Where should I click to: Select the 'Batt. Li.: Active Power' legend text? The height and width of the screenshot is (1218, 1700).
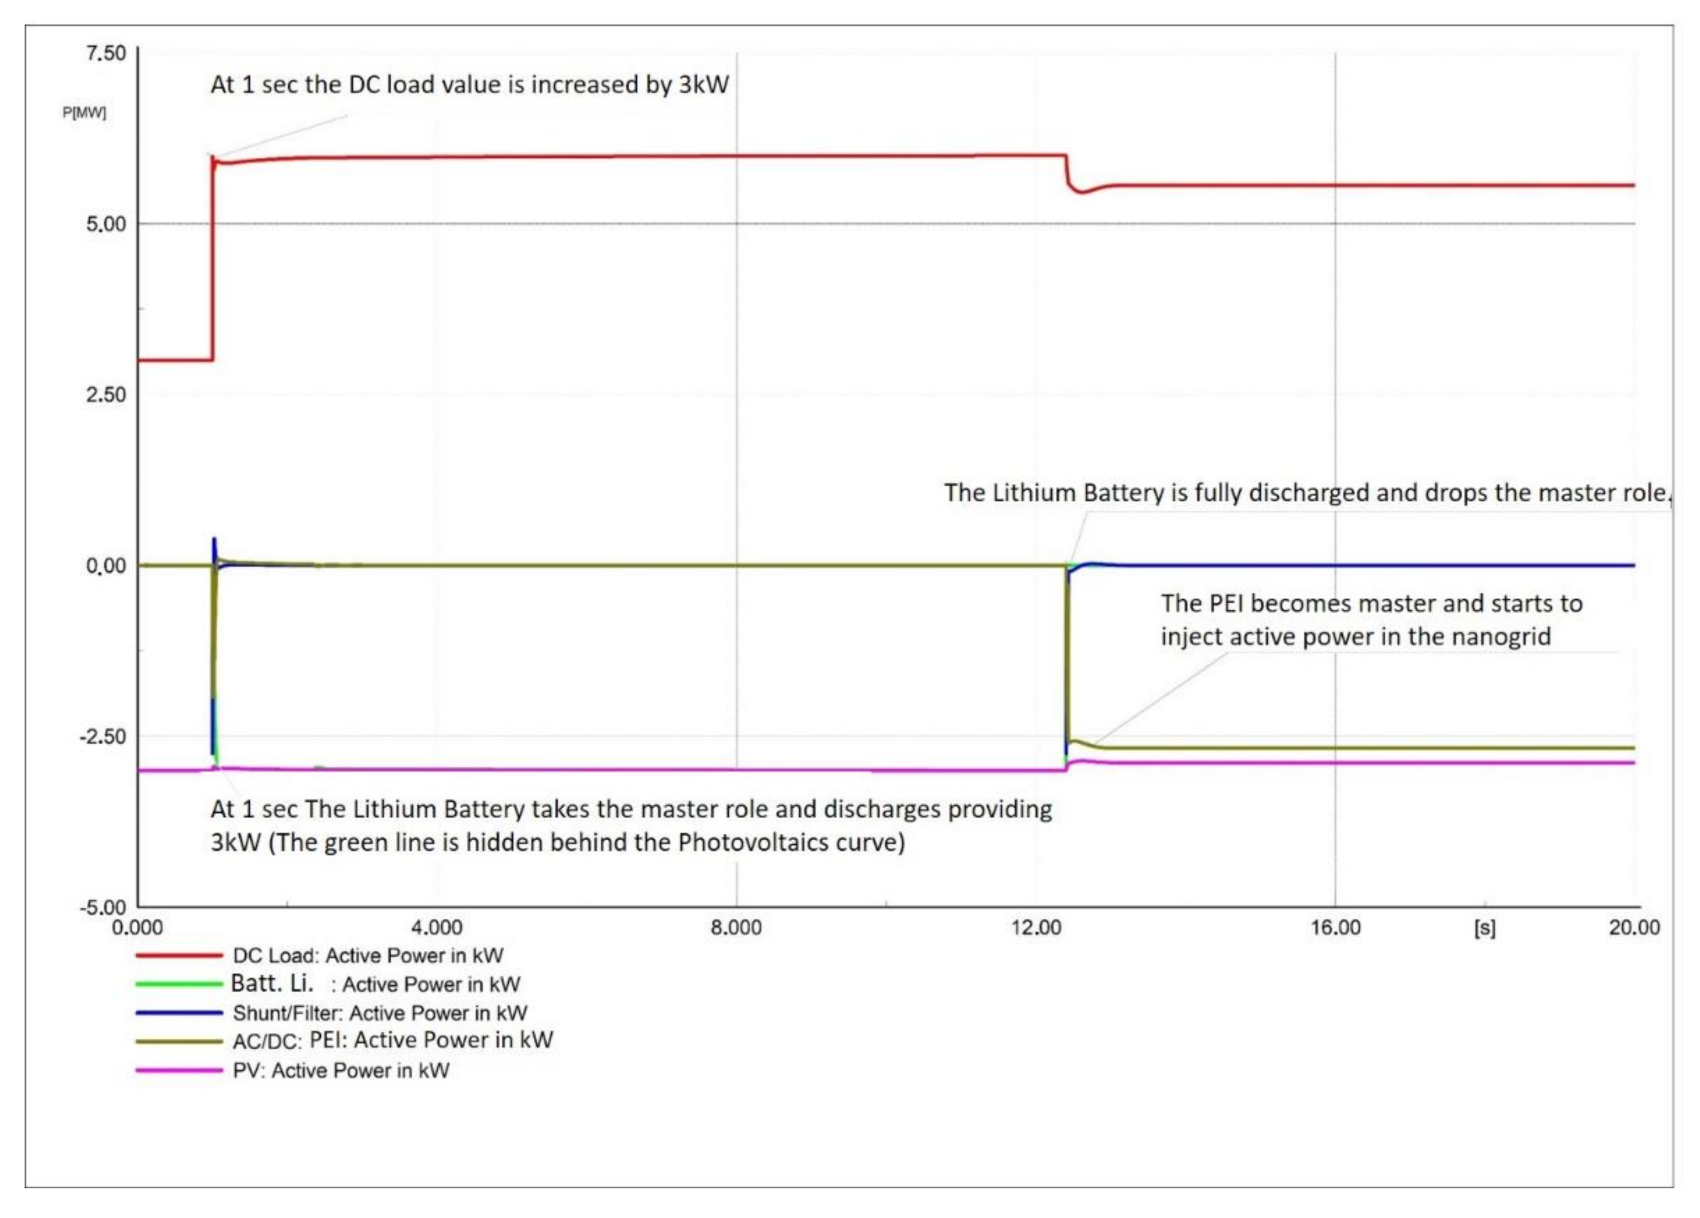click(375, 984)
